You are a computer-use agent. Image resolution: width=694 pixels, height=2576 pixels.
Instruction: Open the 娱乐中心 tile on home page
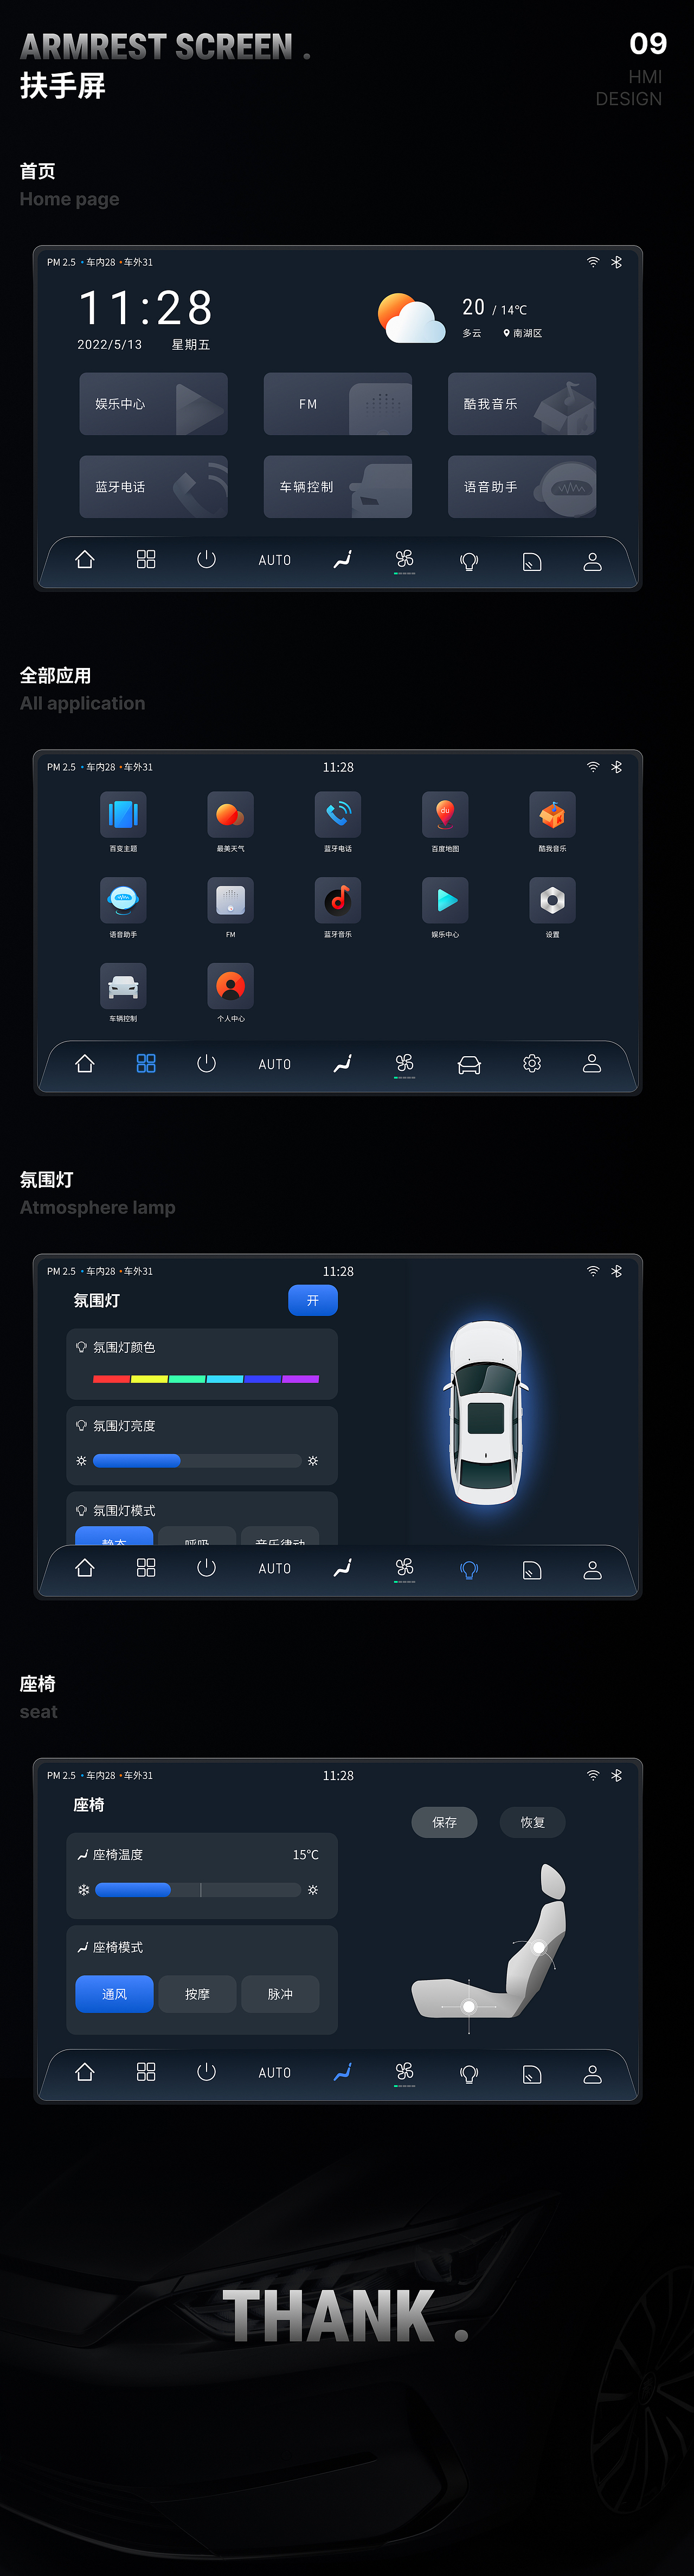point(153,404)
